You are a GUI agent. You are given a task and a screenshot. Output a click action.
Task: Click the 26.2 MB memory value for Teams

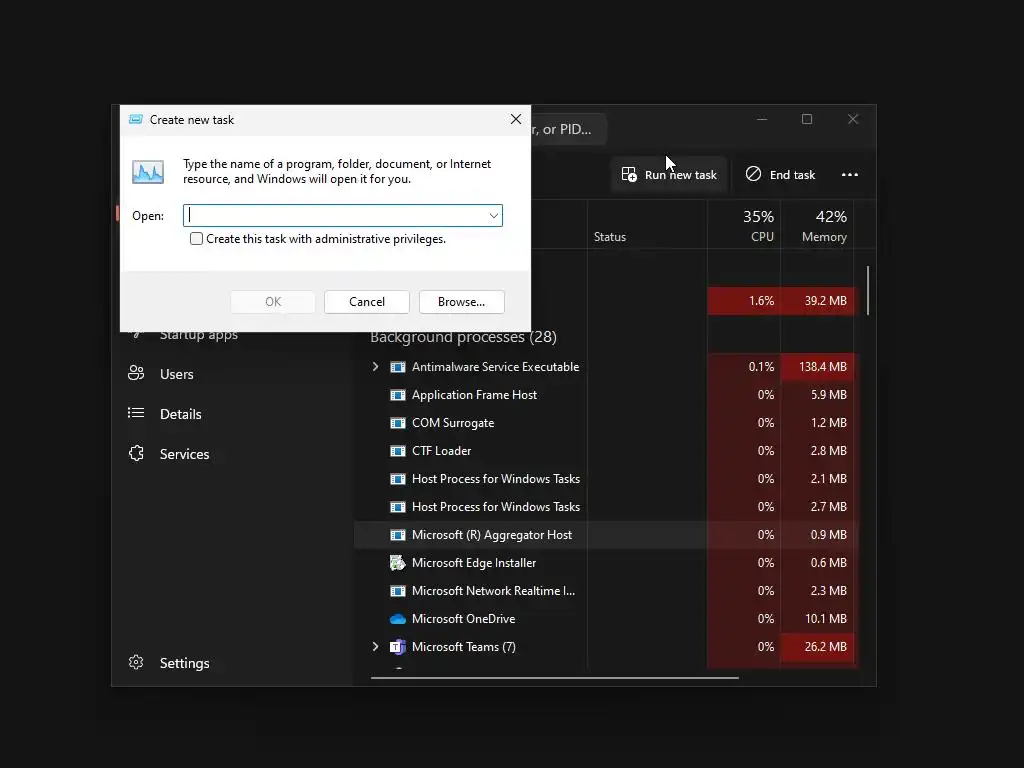(x=825, y=647)
